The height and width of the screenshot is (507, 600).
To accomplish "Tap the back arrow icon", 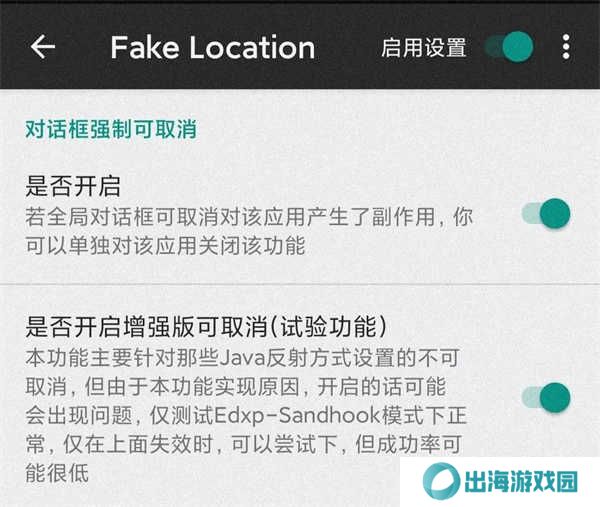I will (x=42, y=47).
